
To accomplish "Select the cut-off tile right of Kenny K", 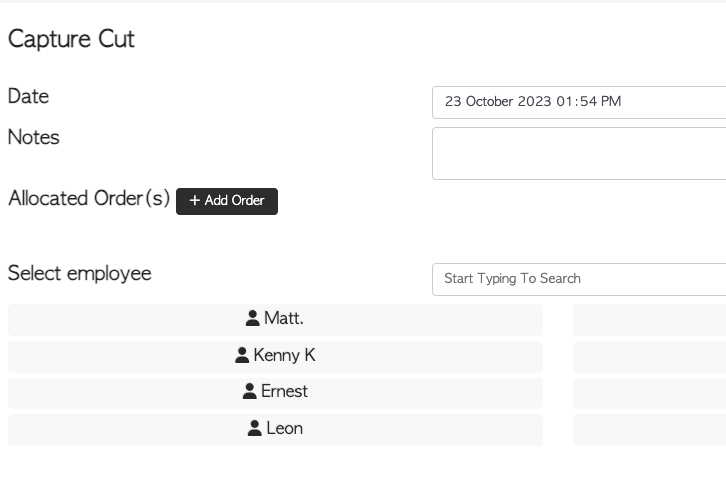I will point(649,357).
